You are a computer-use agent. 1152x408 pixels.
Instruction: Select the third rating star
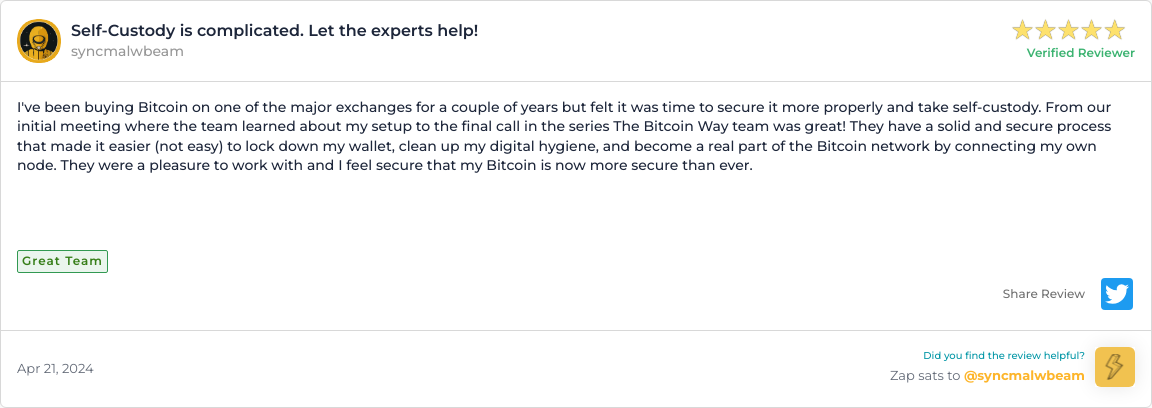1069,30
